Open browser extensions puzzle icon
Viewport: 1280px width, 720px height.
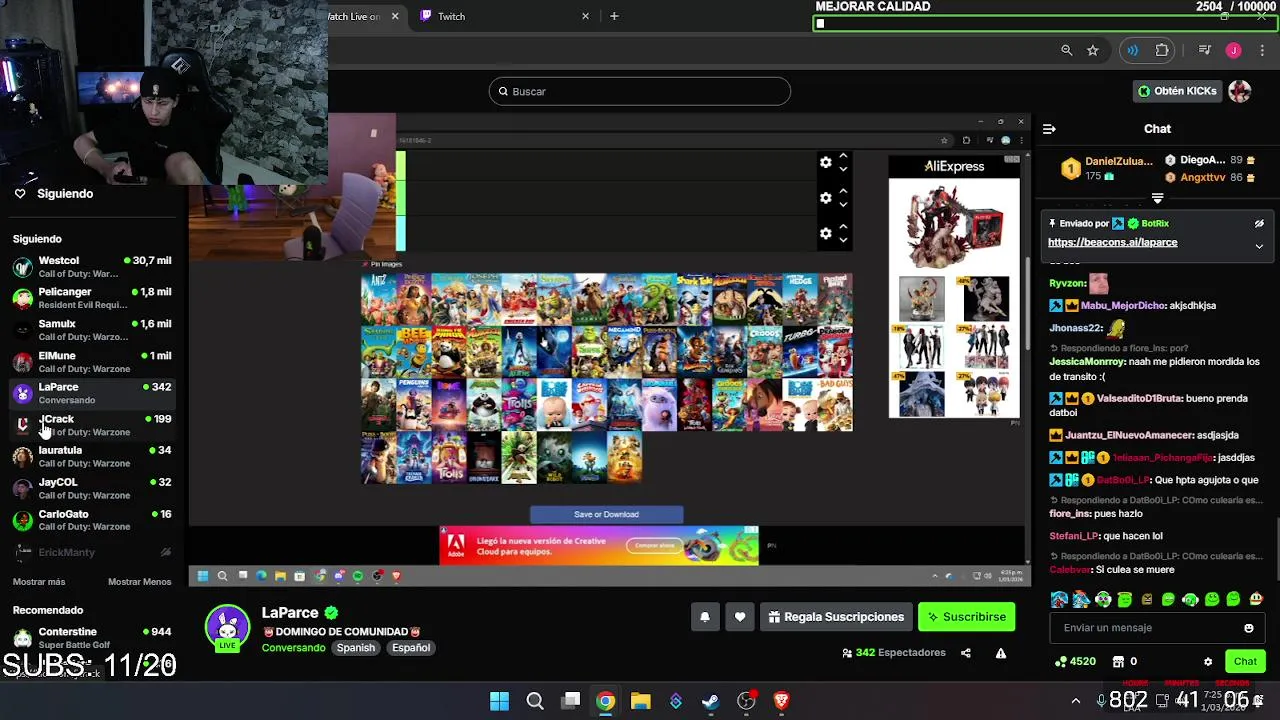tap(1162, 50)
